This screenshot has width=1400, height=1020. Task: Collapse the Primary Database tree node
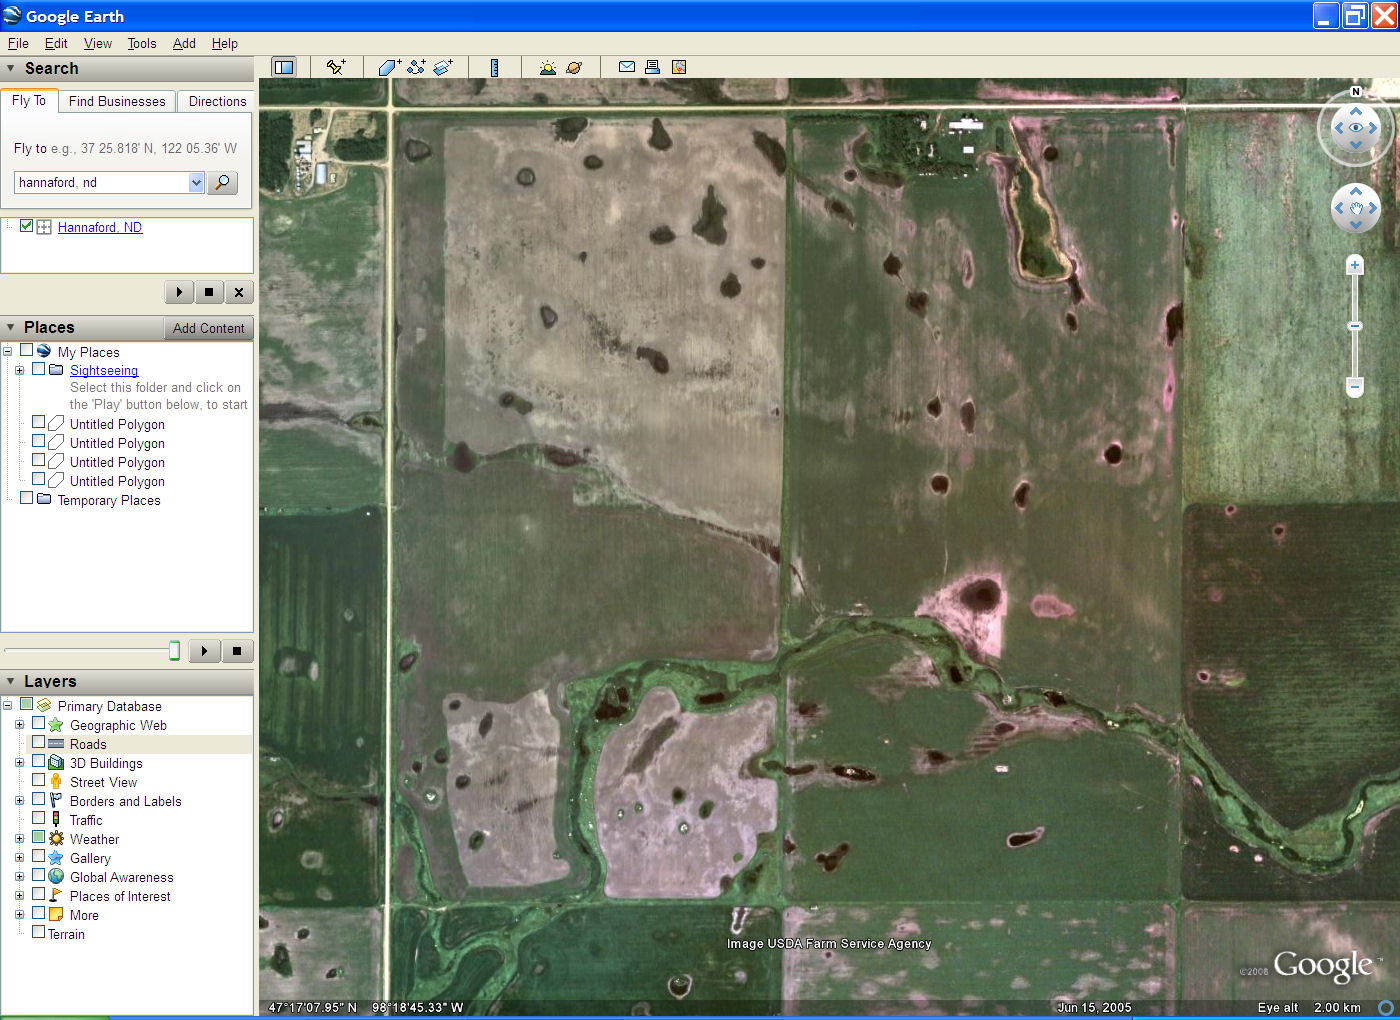point(7,706)
